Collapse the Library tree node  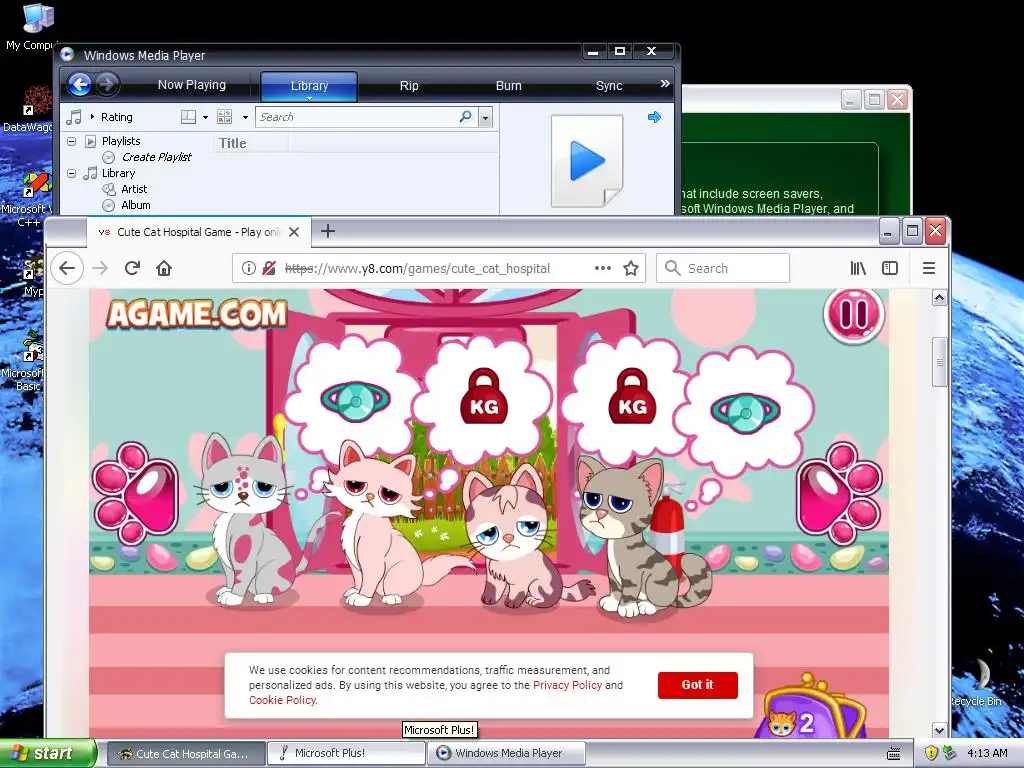click(x=72, y=173)
